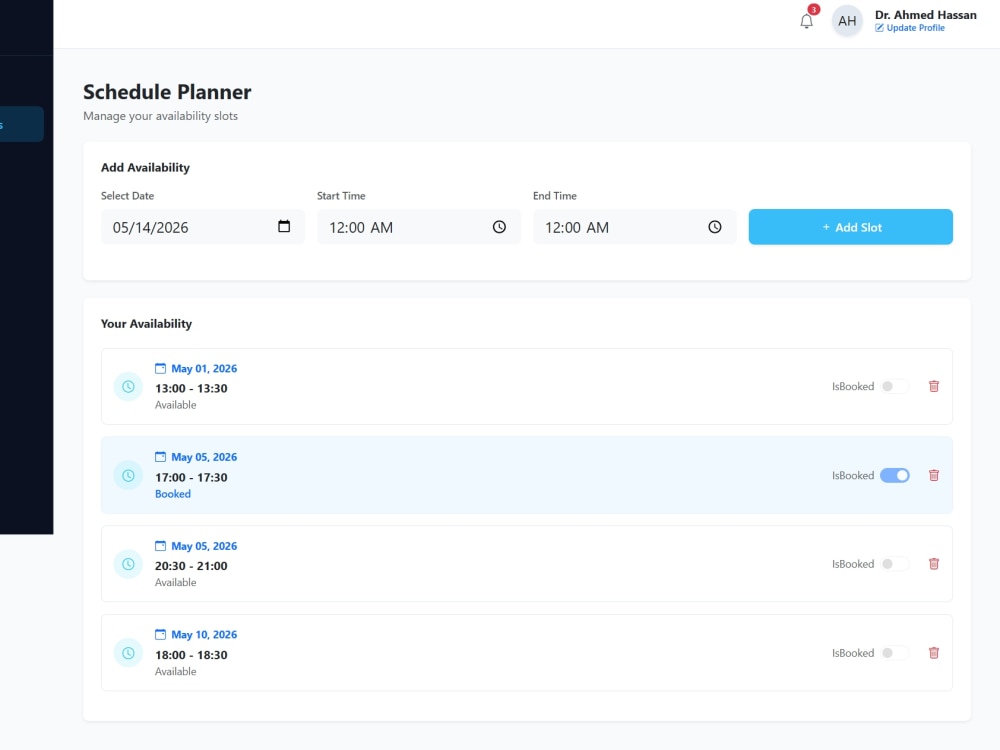Open the calendar picker in Select Date
This screenshot has height=750, width=1000.
(x=284, y=226)
